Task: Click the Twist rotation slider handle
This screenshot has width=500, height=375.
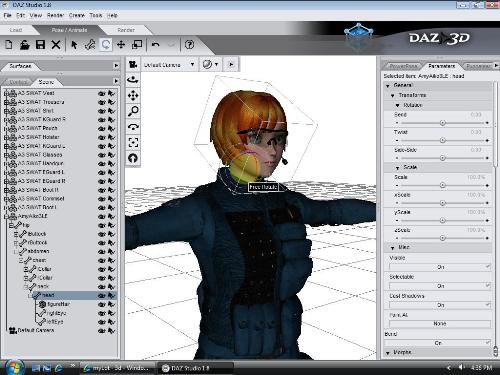Action: (x=443, y=140)
